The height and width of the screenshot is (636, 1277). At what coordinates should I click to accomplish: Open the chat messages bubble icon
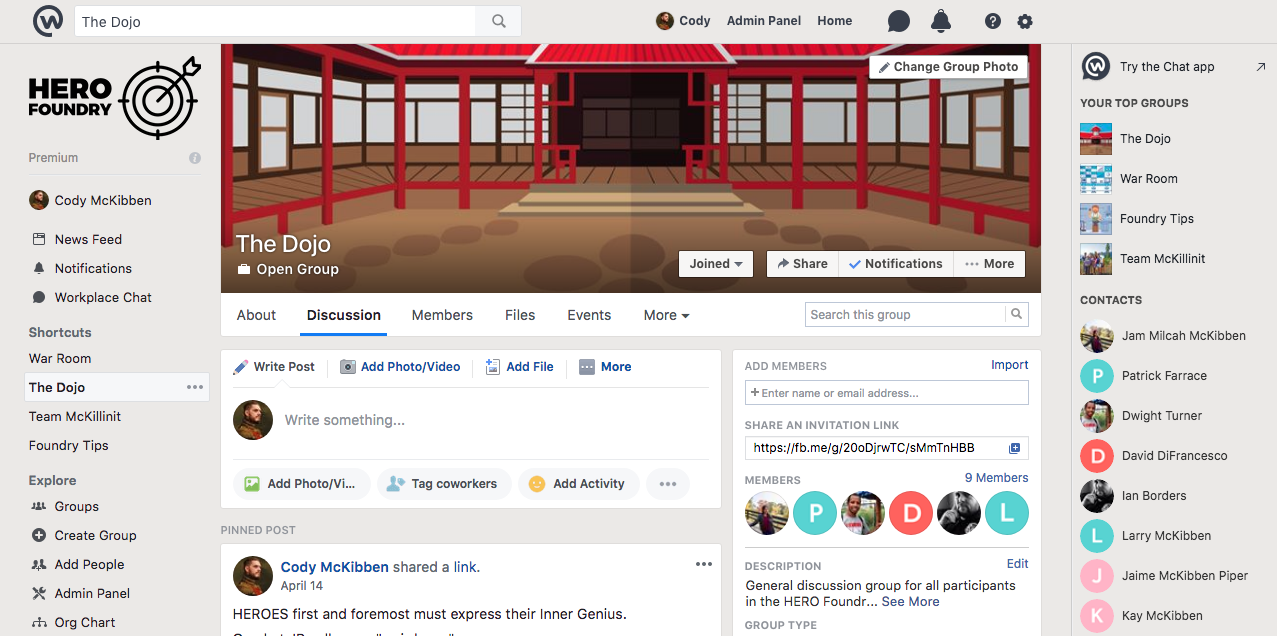[x=899, y=21]
